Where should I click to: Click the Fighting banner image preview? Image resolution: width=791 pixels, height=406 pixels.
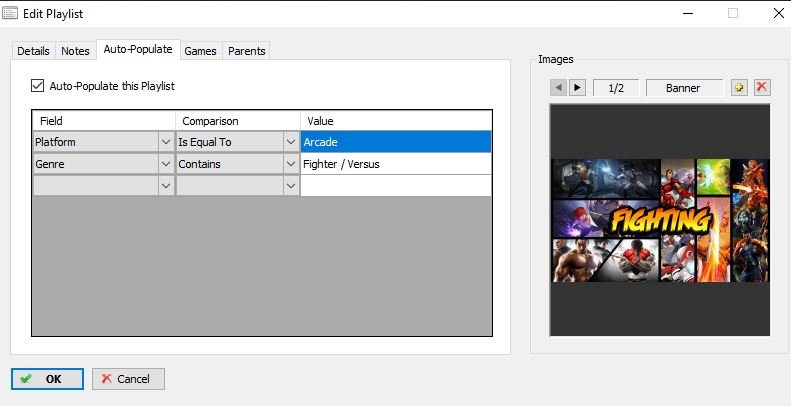point(660,220)
